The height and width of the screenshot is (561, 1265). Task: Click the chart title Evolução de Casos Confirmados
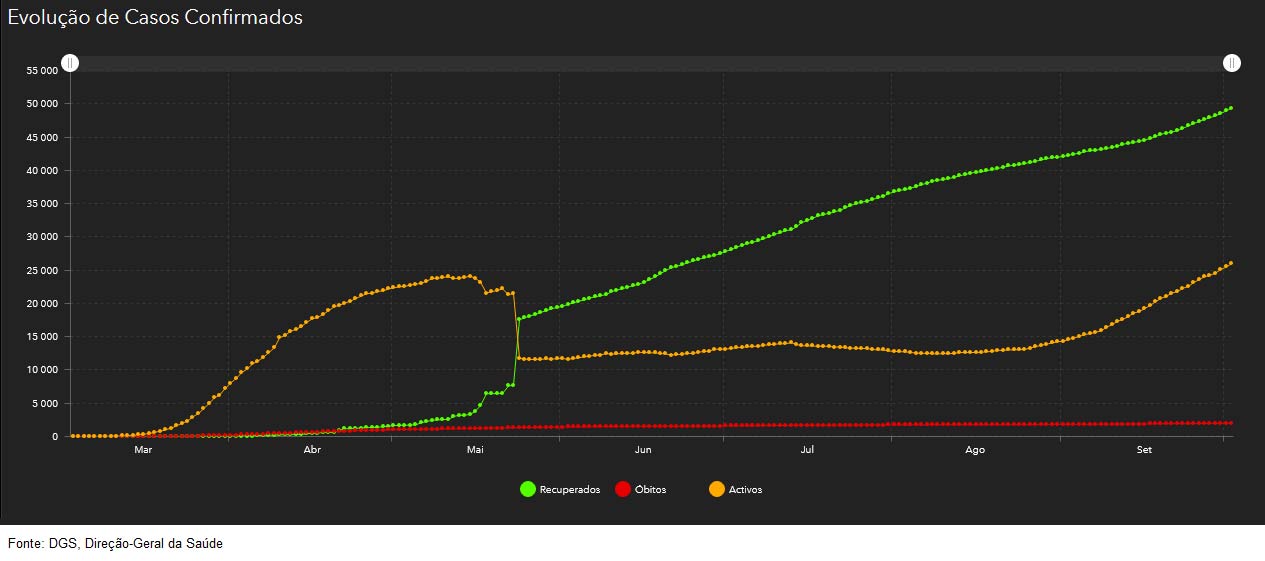tap(155, 18)
